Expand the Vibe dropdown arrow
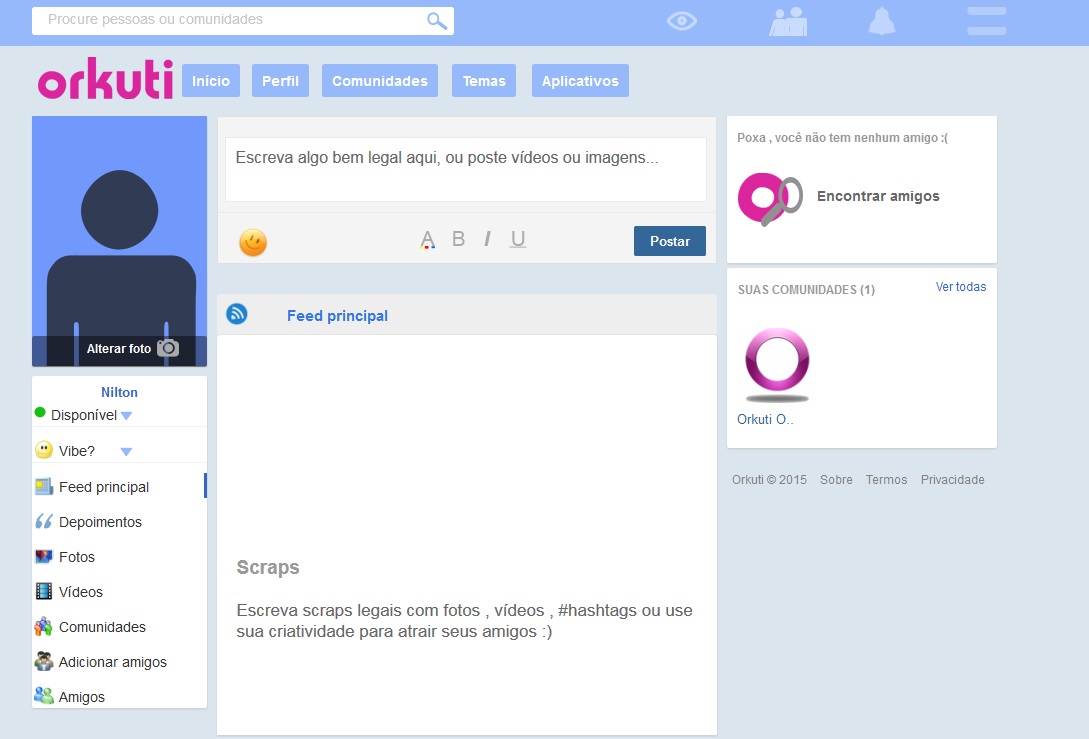 (126, 451)
